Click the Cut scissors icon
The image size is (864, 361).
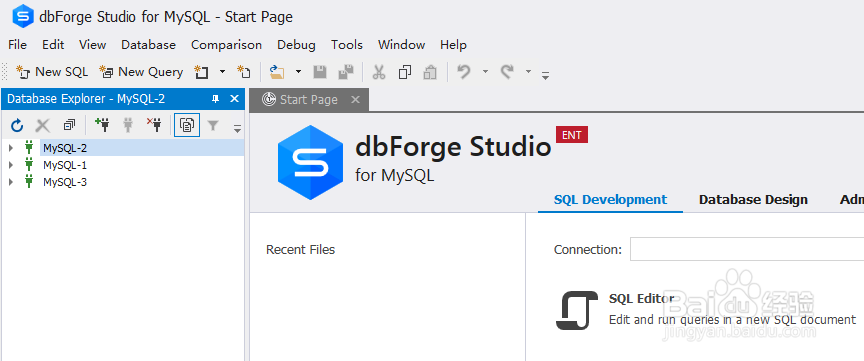point(379,72)
